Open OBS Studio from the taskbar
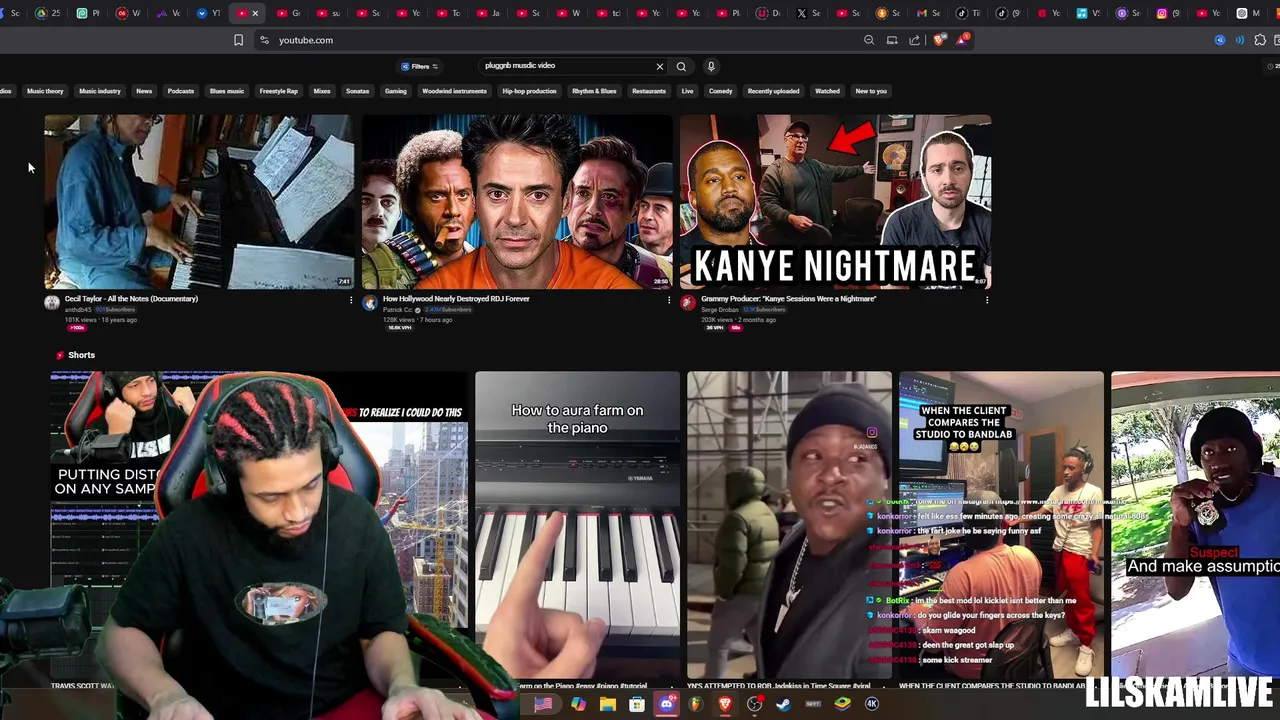This screenshot has width=1280, height=720. 754,704
